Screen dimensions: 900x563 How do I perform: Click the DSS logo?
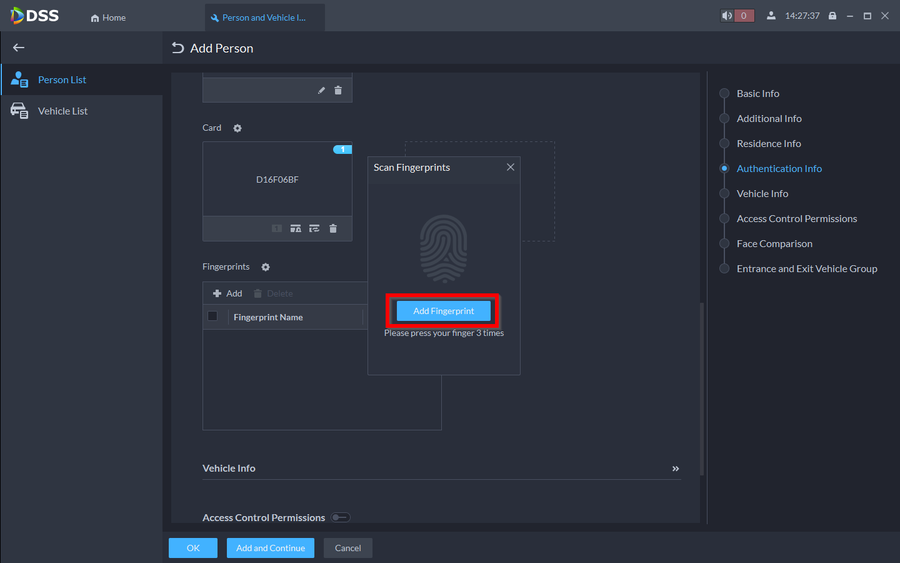[x=34, y=15]
